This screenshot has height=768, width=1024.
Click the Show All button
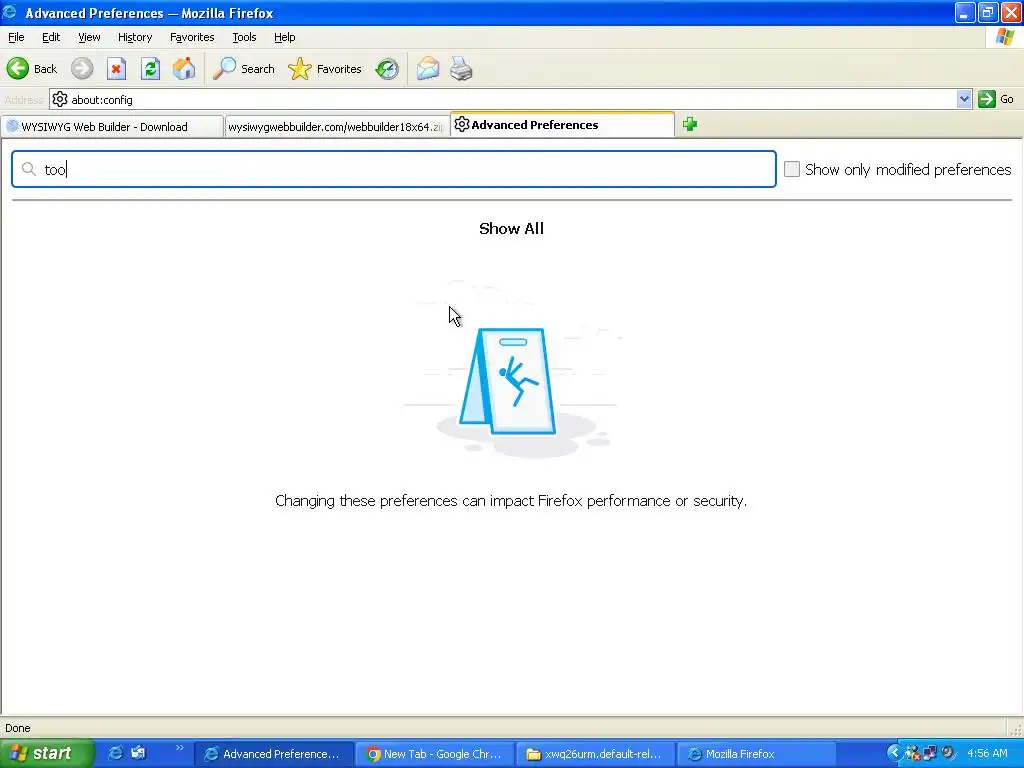(x=511, y=229)
